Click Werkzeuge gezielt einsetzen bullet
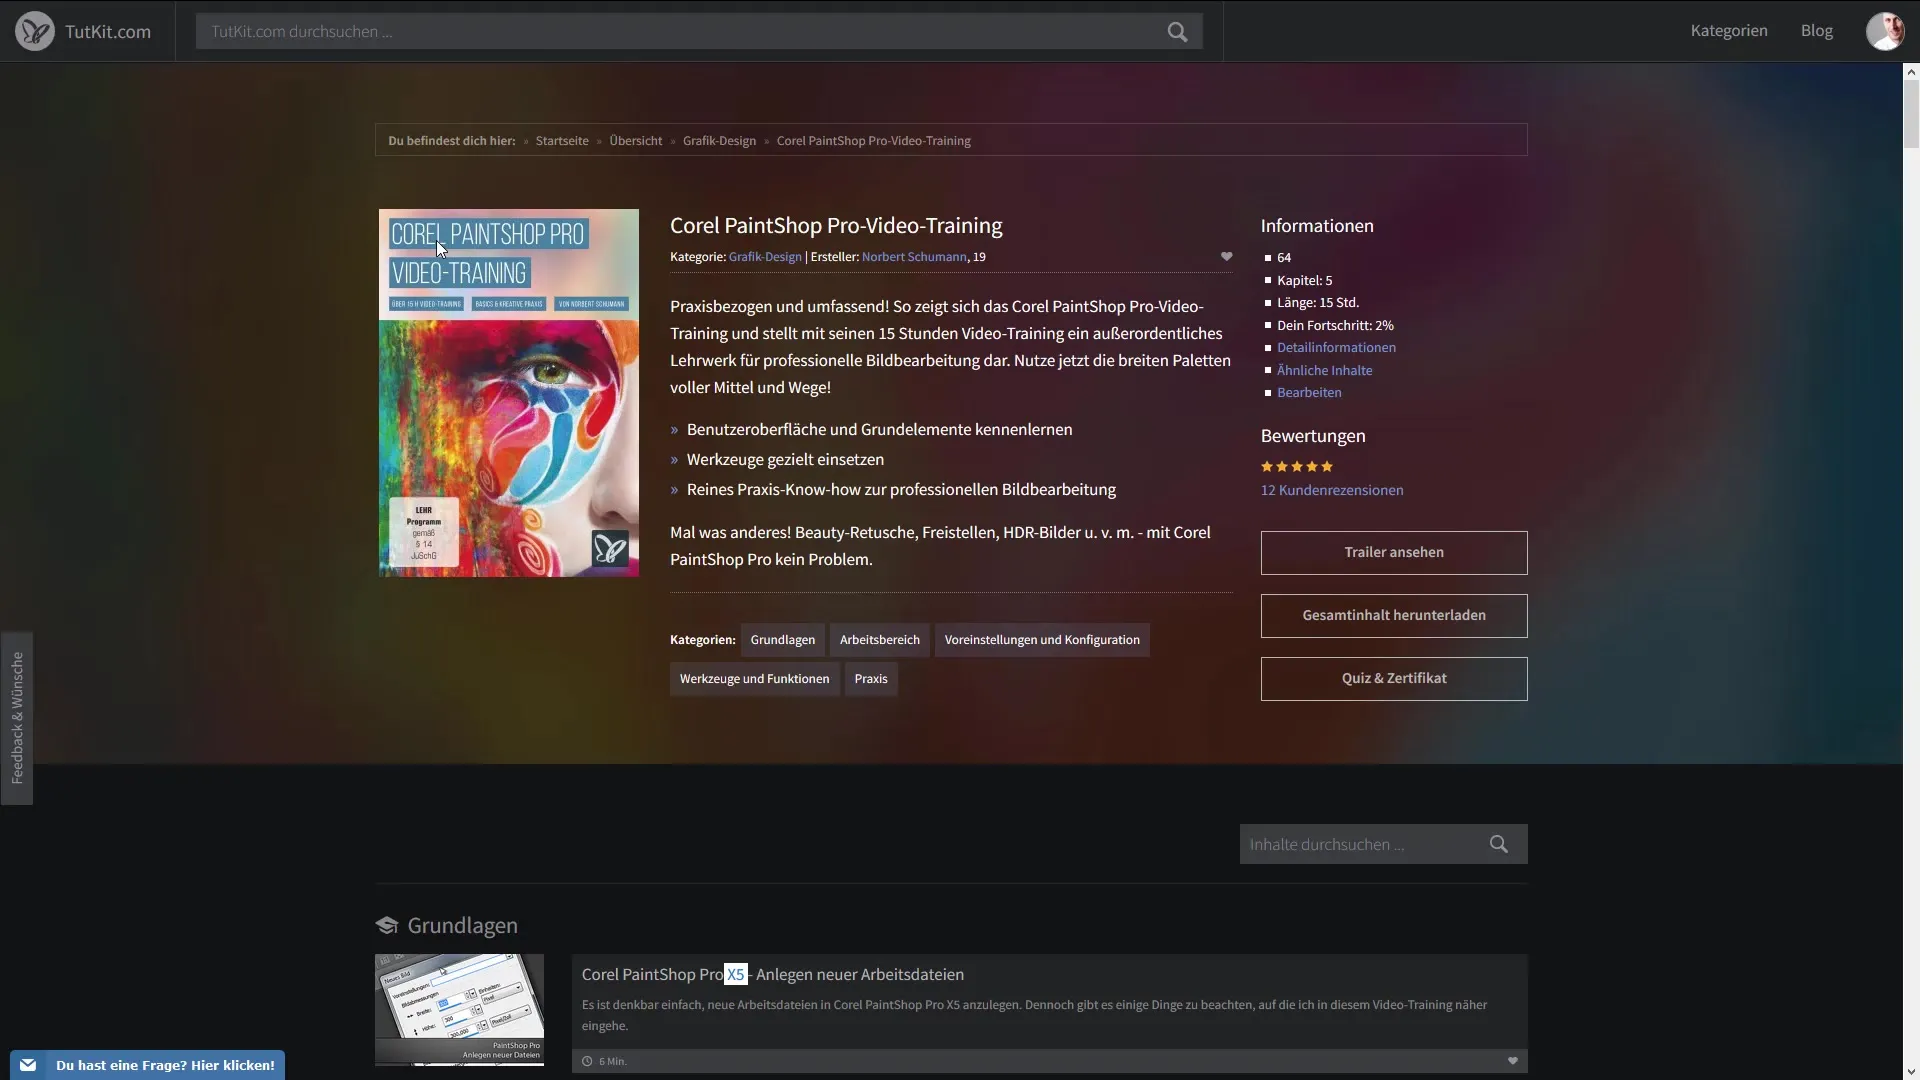Viewport: 1920px width, 1080px height. tap(785, 459)
